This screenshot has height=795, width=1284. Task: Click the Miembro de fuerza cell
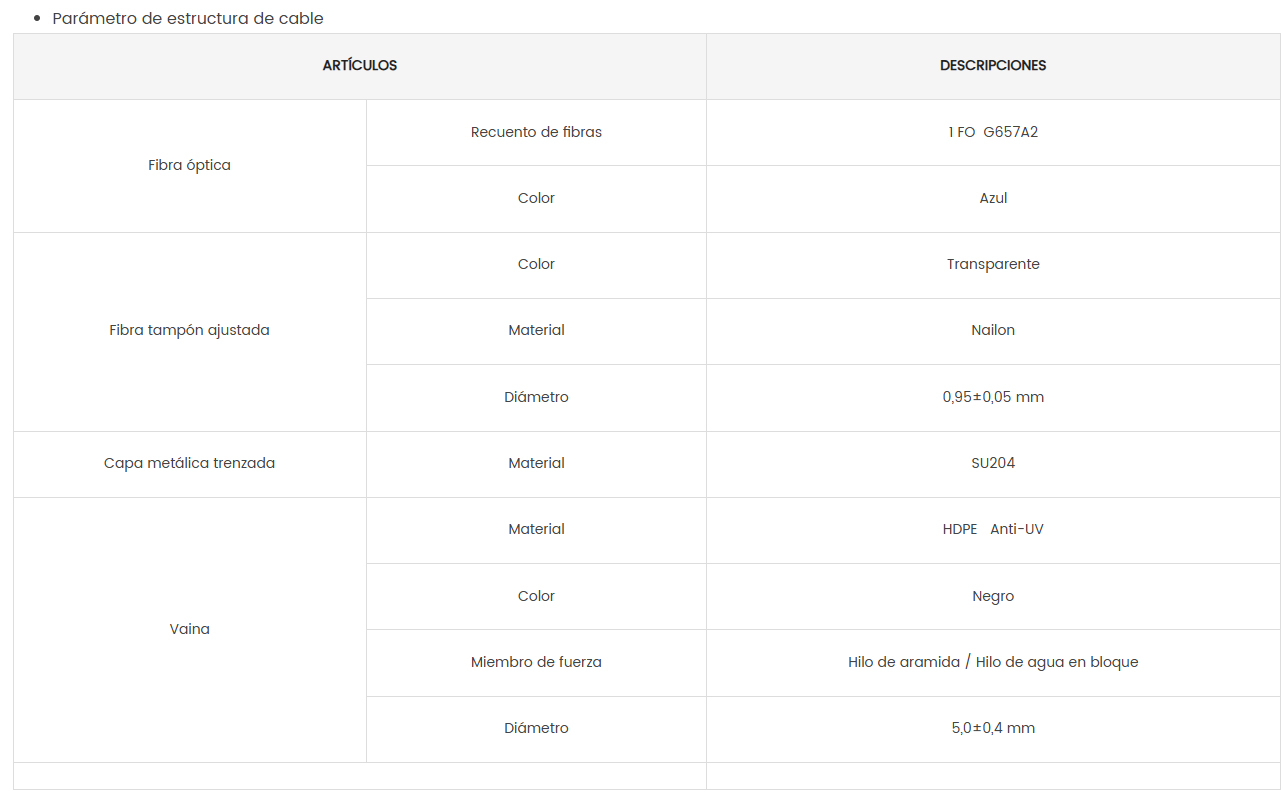pyautogui.click(x=536, y=662)
